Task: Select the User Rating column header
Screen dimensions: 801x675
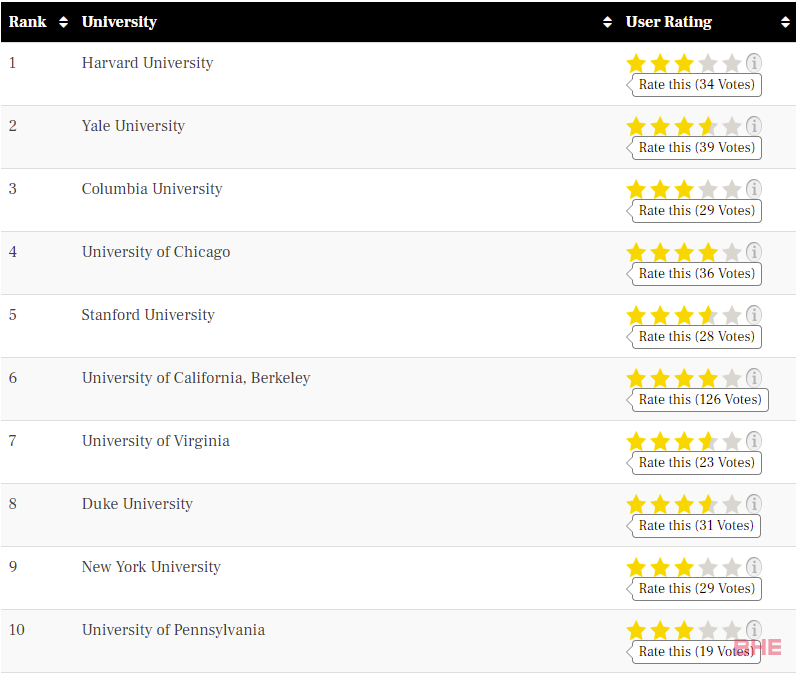Action: 669,22
